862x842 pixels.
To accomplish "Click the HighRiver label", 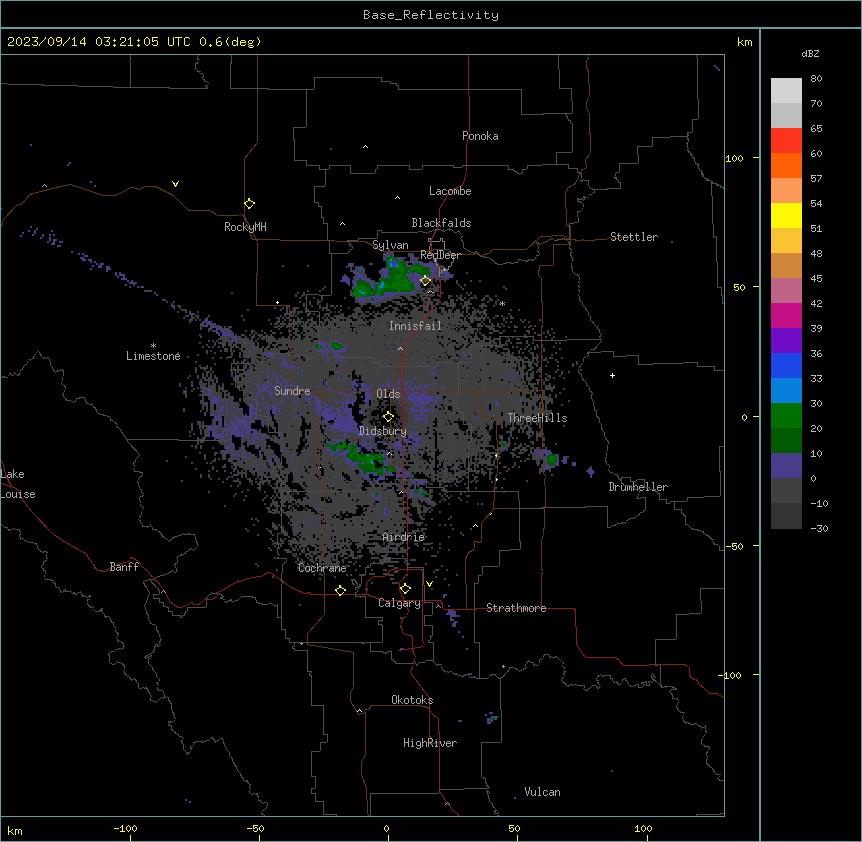I will pyautogui.click(x=430, y=743).
